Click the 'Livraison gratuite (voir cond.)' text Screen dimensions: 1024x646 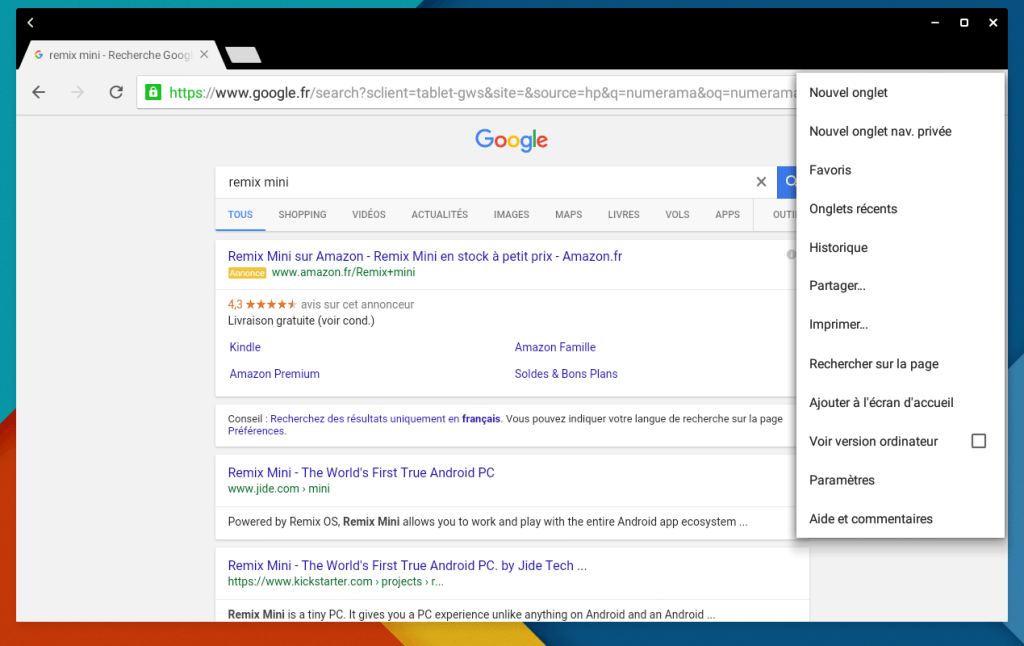301,321
